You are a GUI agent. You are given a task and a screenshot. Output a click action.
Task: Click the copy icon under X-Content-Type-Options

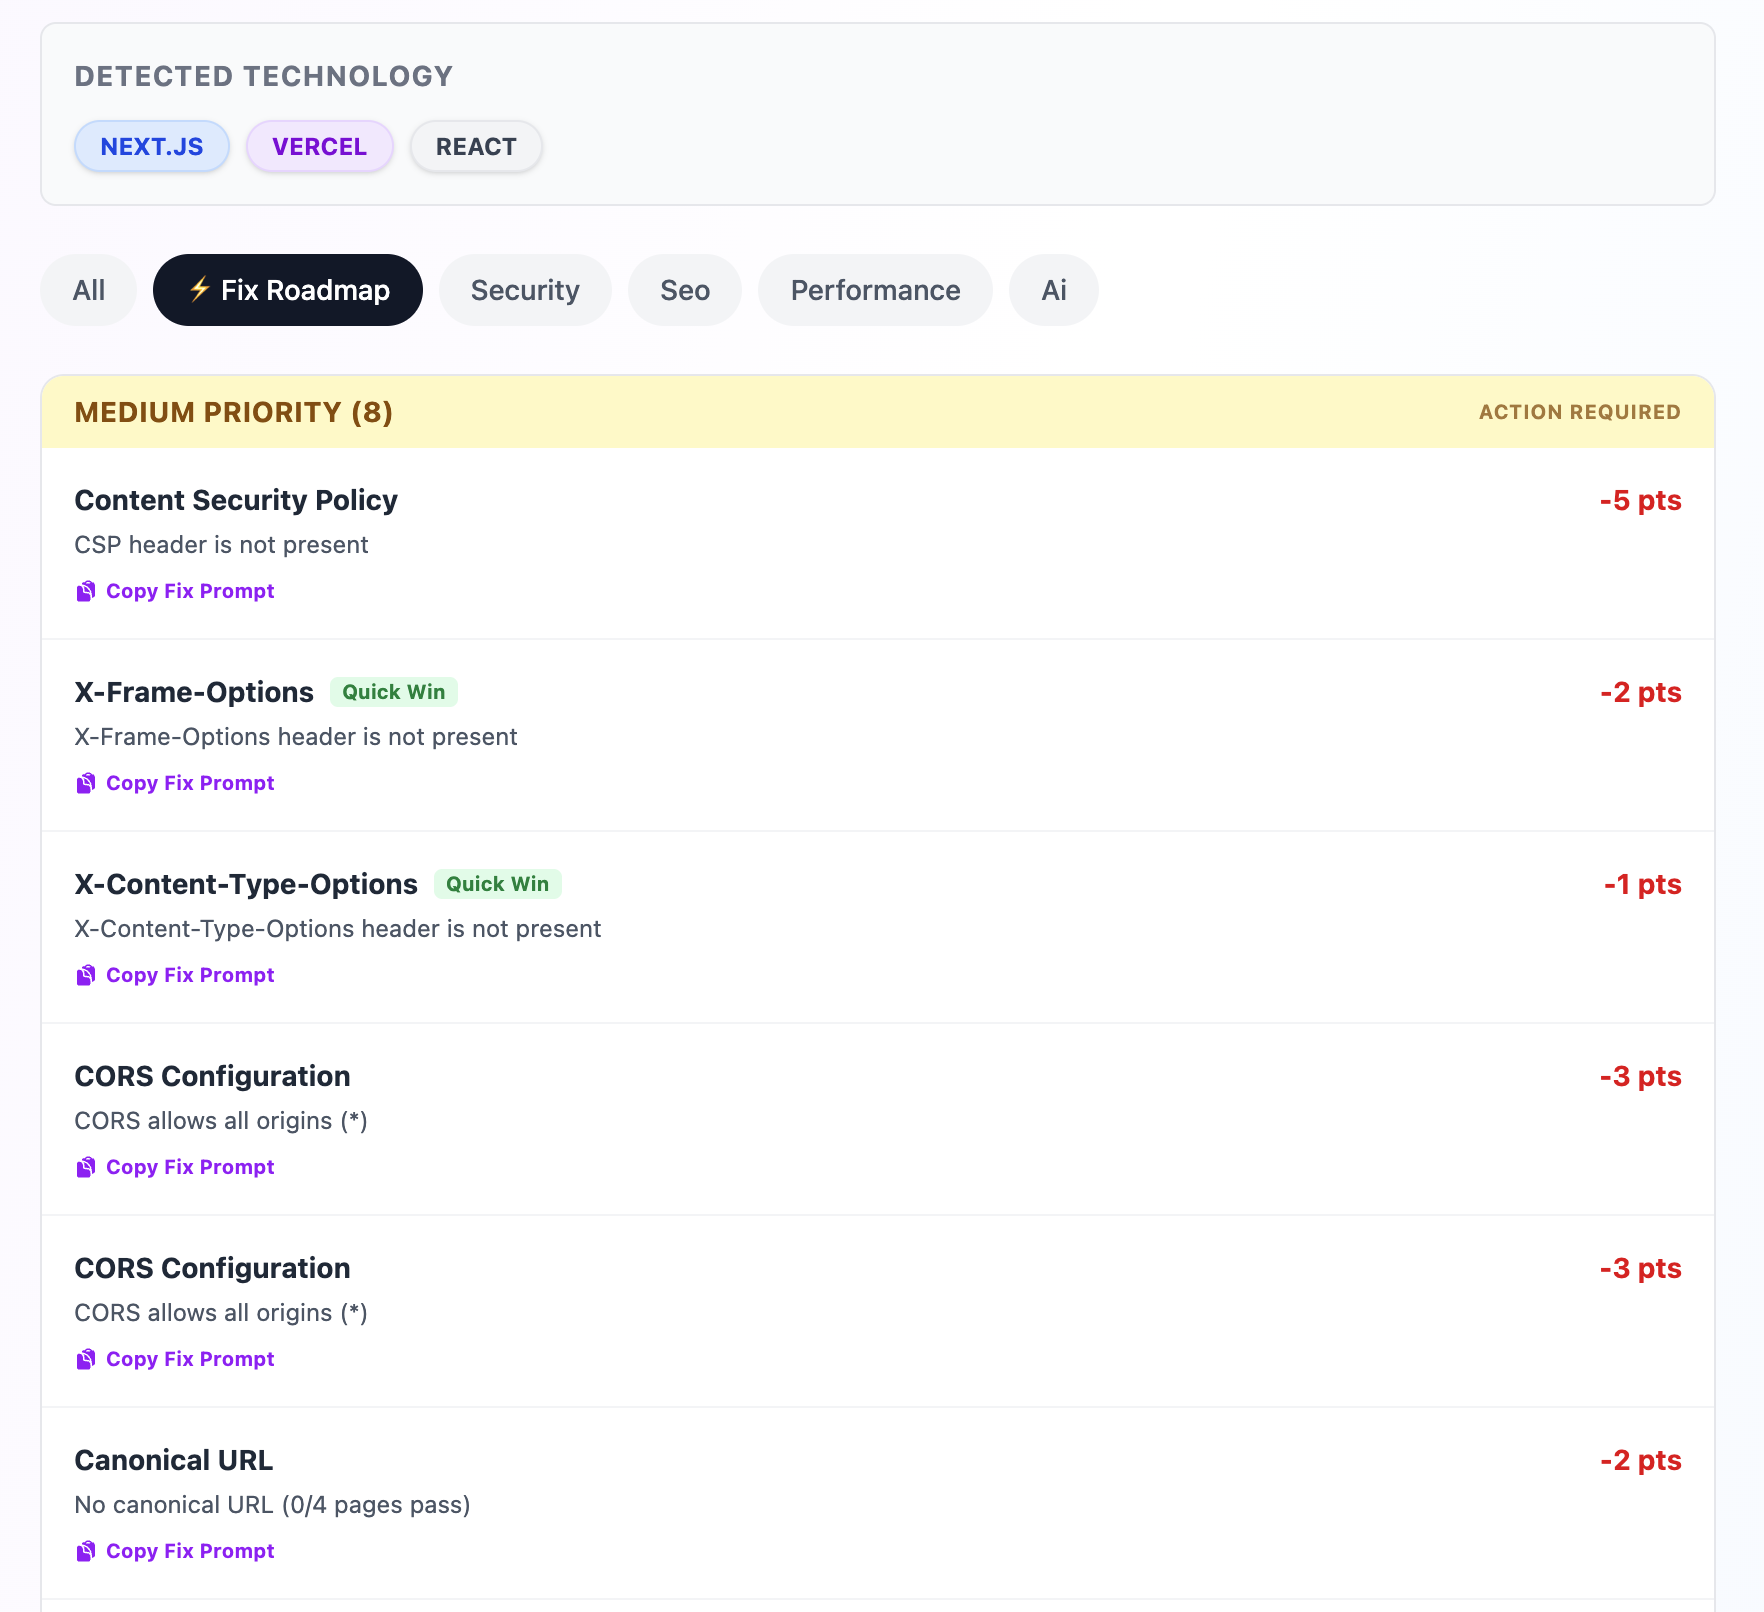tap(86, 975)
